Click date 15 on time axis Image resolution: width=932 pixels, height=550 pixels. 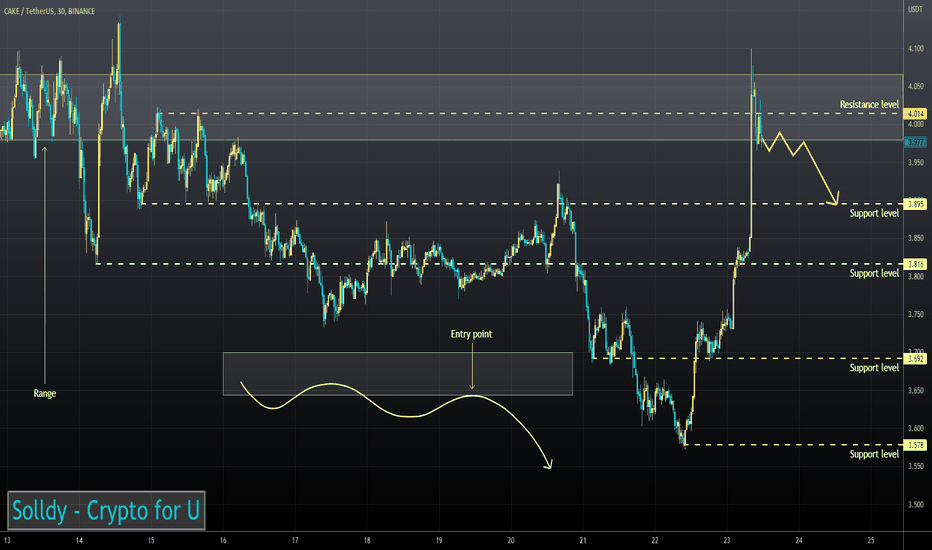point(151,540)
